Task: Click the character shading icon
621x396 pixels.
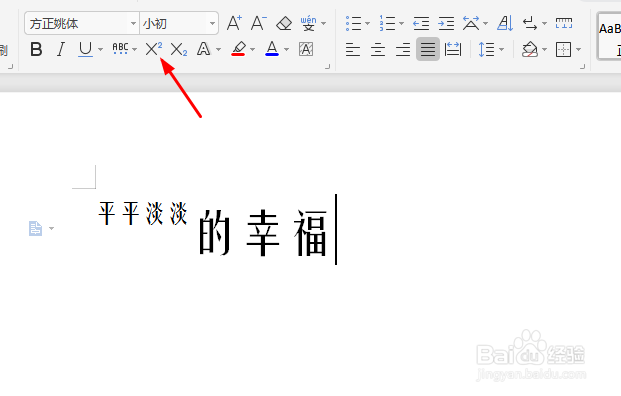Action: tap(306, 49)
